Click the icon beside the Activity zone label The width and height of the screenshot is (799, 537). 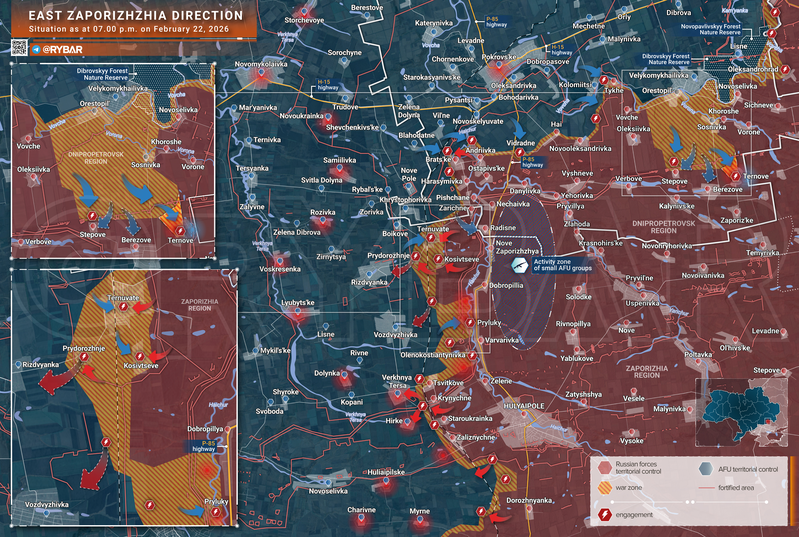coord(519,266)
